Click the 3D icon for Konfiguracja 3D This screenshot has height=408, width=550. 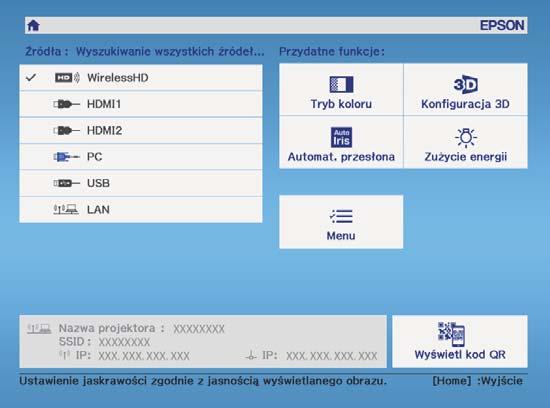pos(465,84)
